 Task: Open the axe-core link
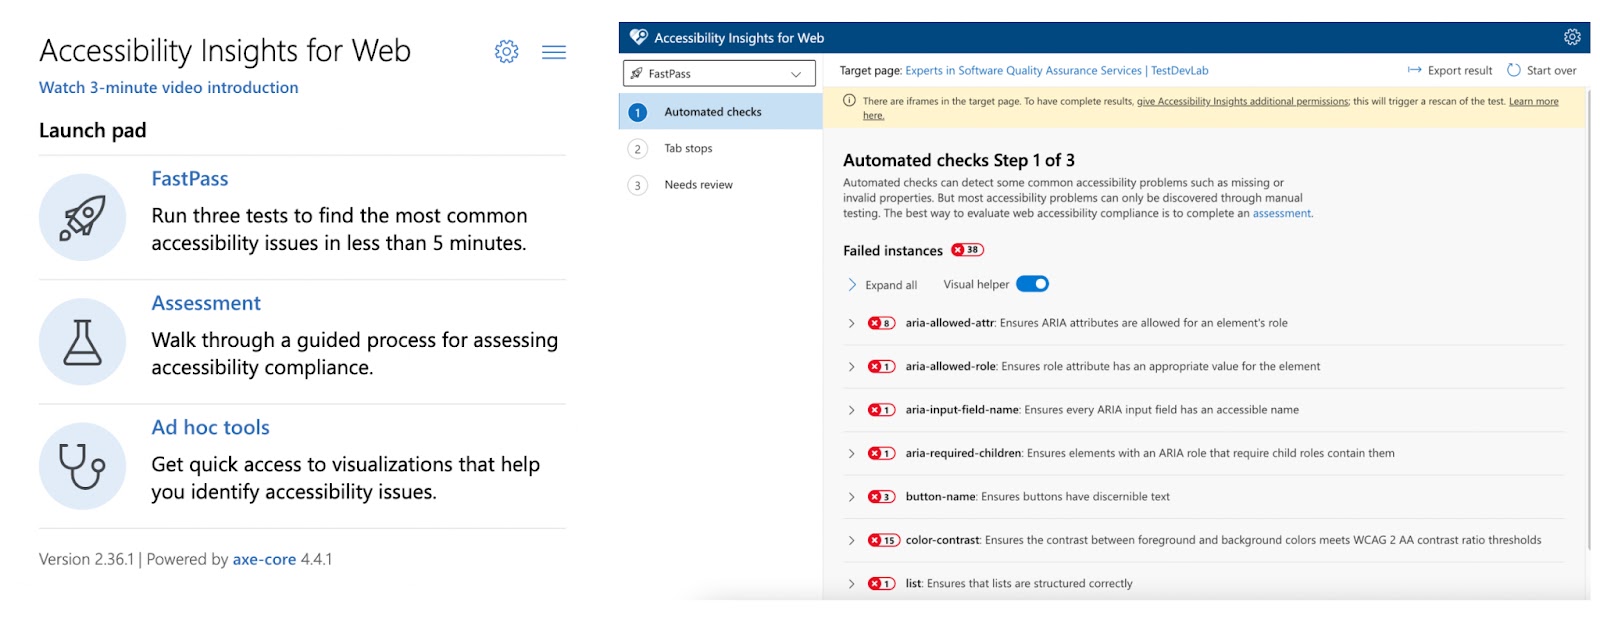[264, 560]
